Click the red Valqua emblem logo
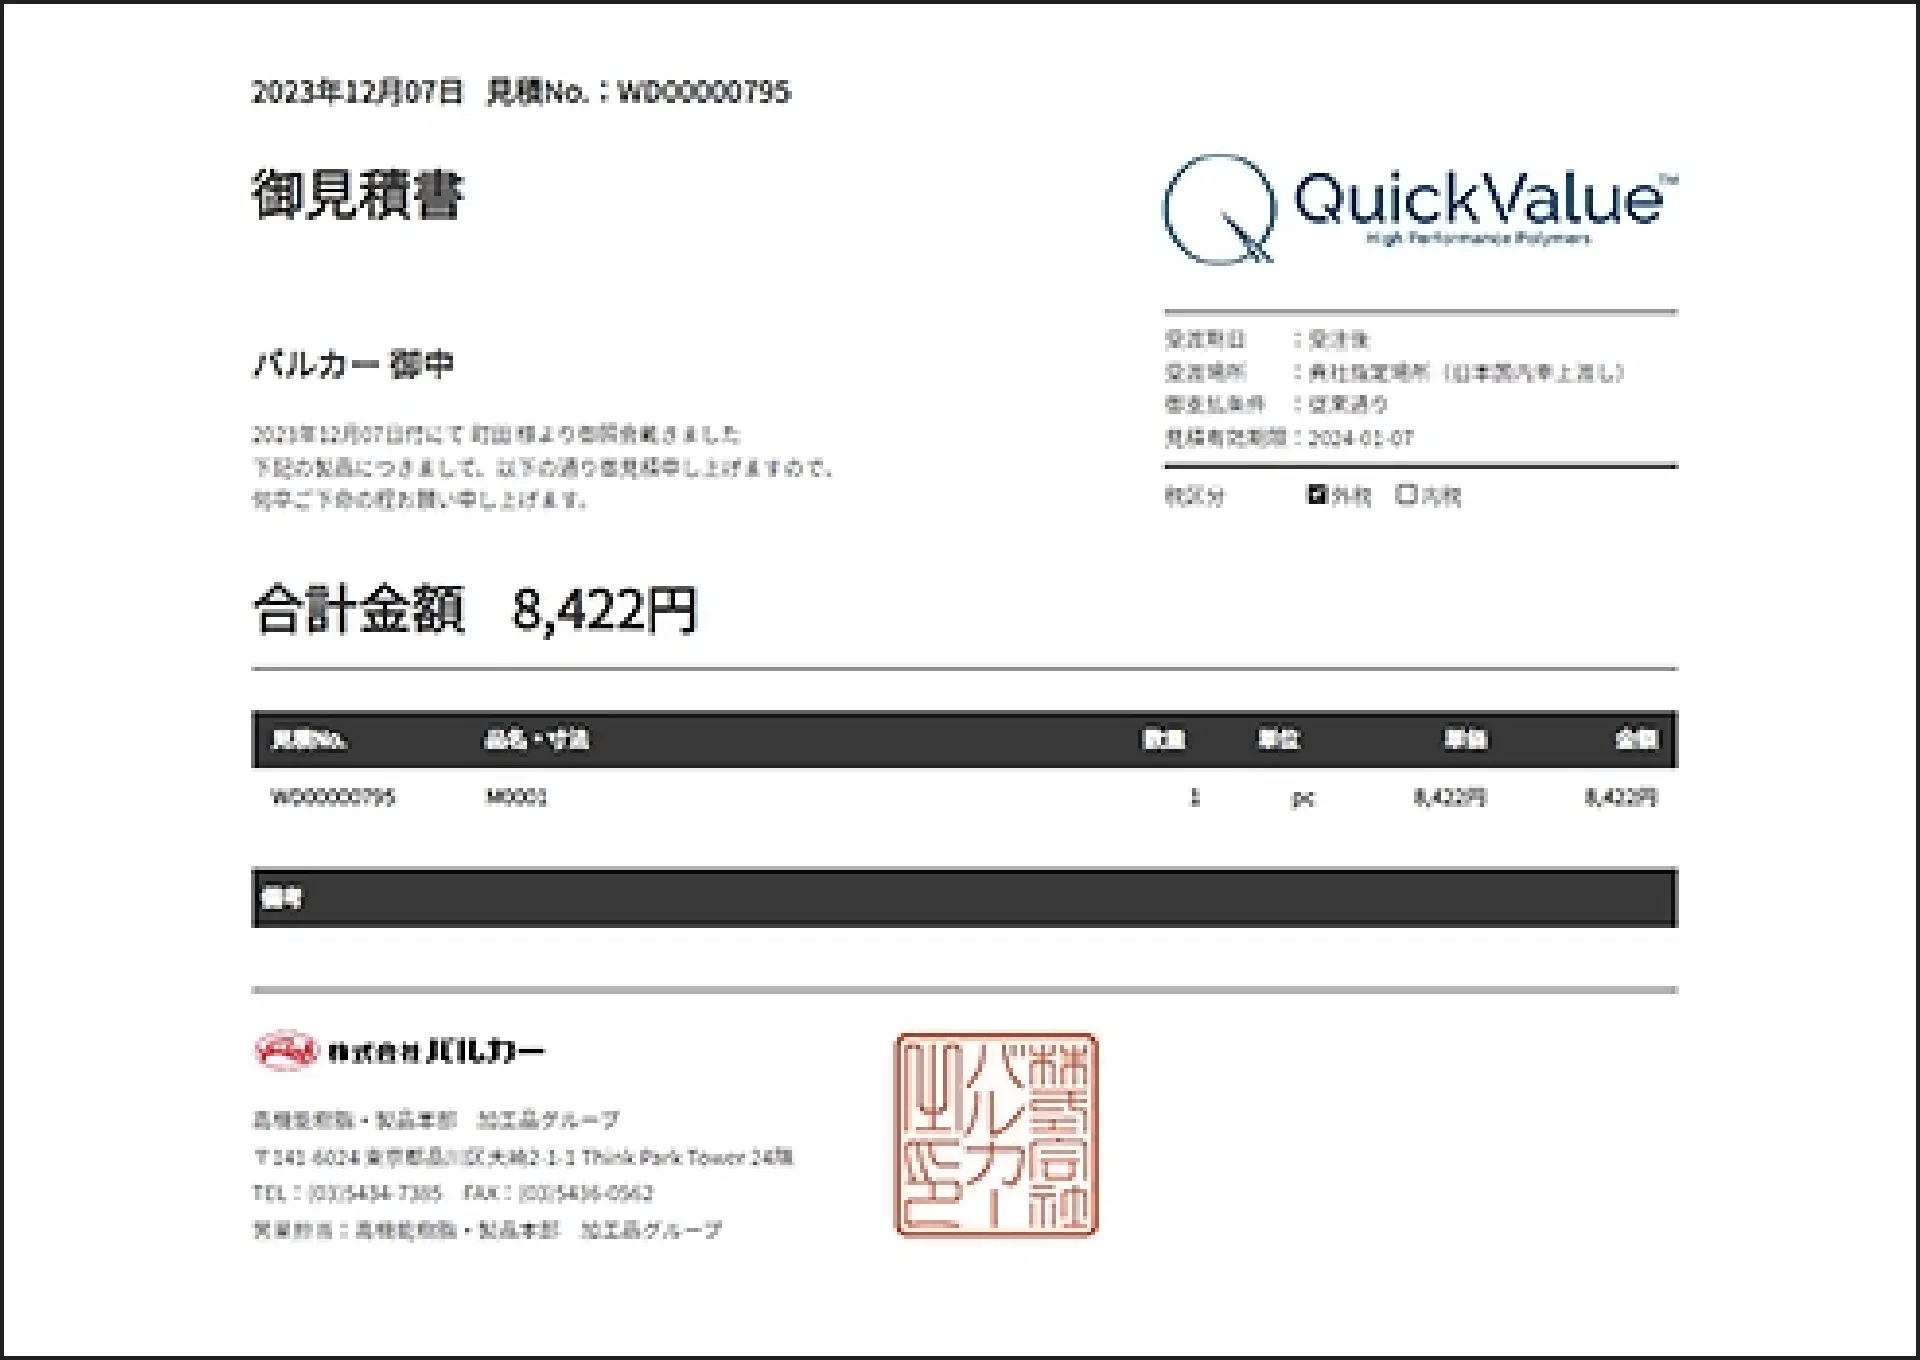The width and height of the screenshot is (1920, 1360). click(285, 1050)
